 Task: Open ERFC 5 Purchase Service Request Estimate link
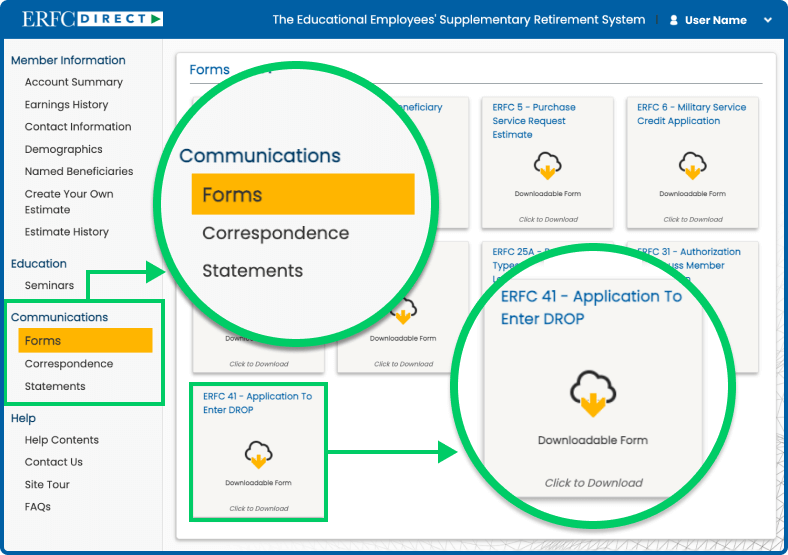tap(534, 121)
